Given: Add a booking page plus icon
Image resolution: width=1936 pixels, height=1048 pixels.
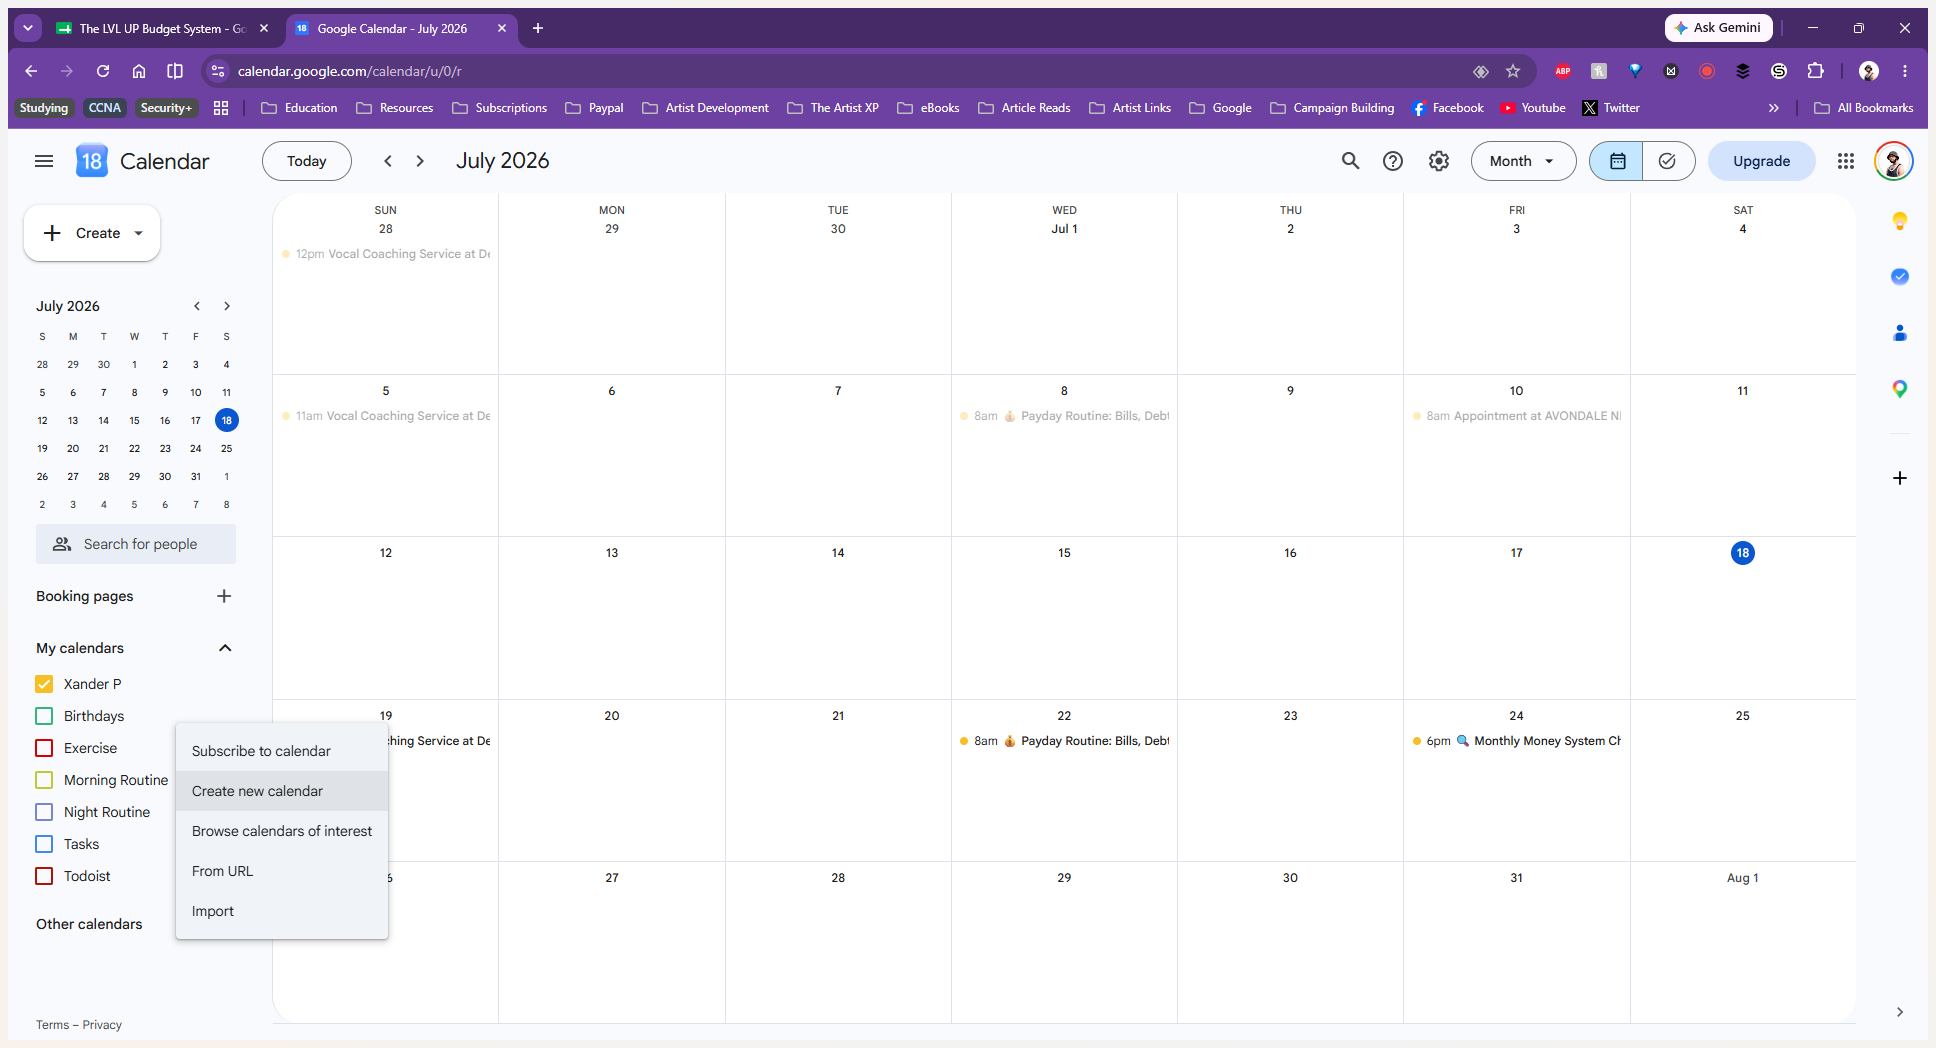Looking at the screenshot, I should (224, 596).
